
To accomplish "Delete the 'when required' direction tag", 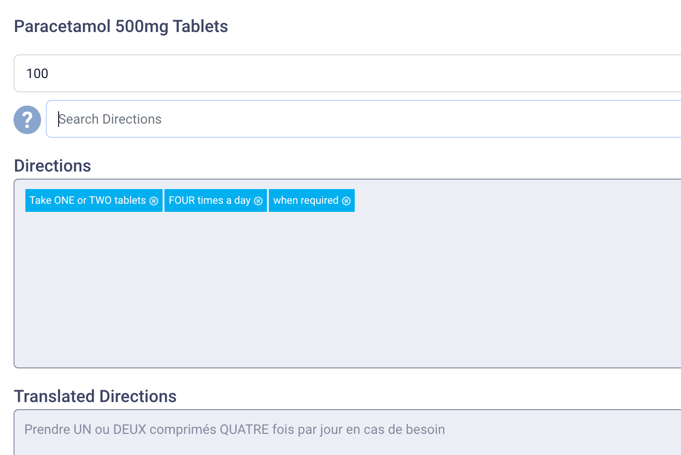I will (346, 201).
